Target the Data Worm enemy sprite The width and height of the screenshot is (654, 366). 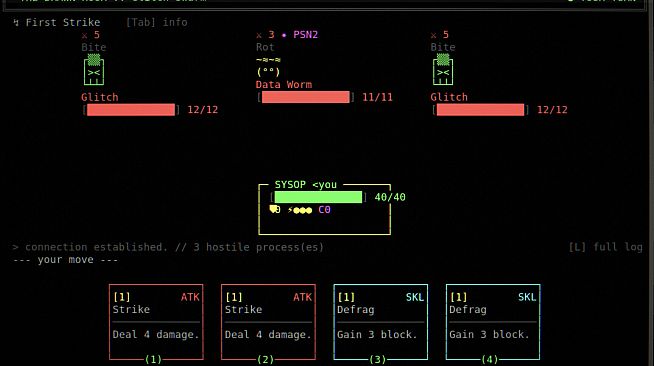pos(268,66)
